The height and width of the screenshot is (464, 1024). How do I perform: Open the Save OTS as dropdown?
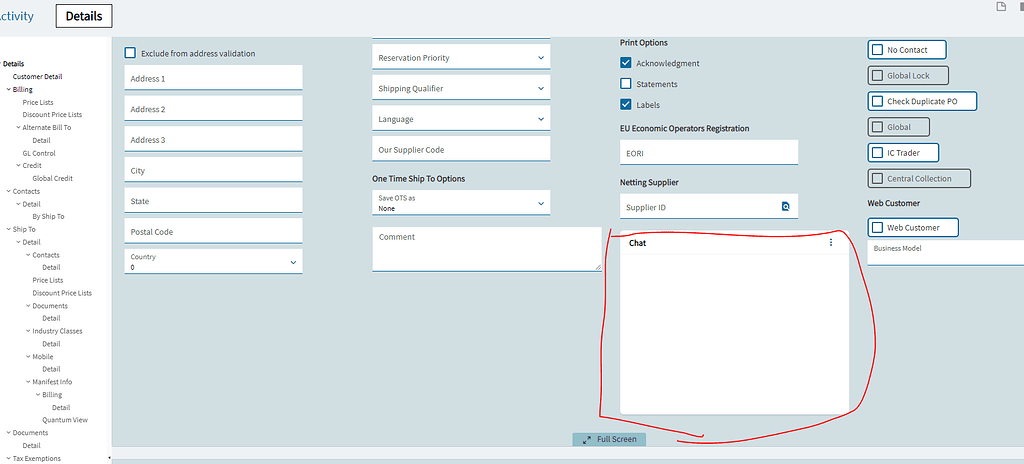[x=461, y=203]
